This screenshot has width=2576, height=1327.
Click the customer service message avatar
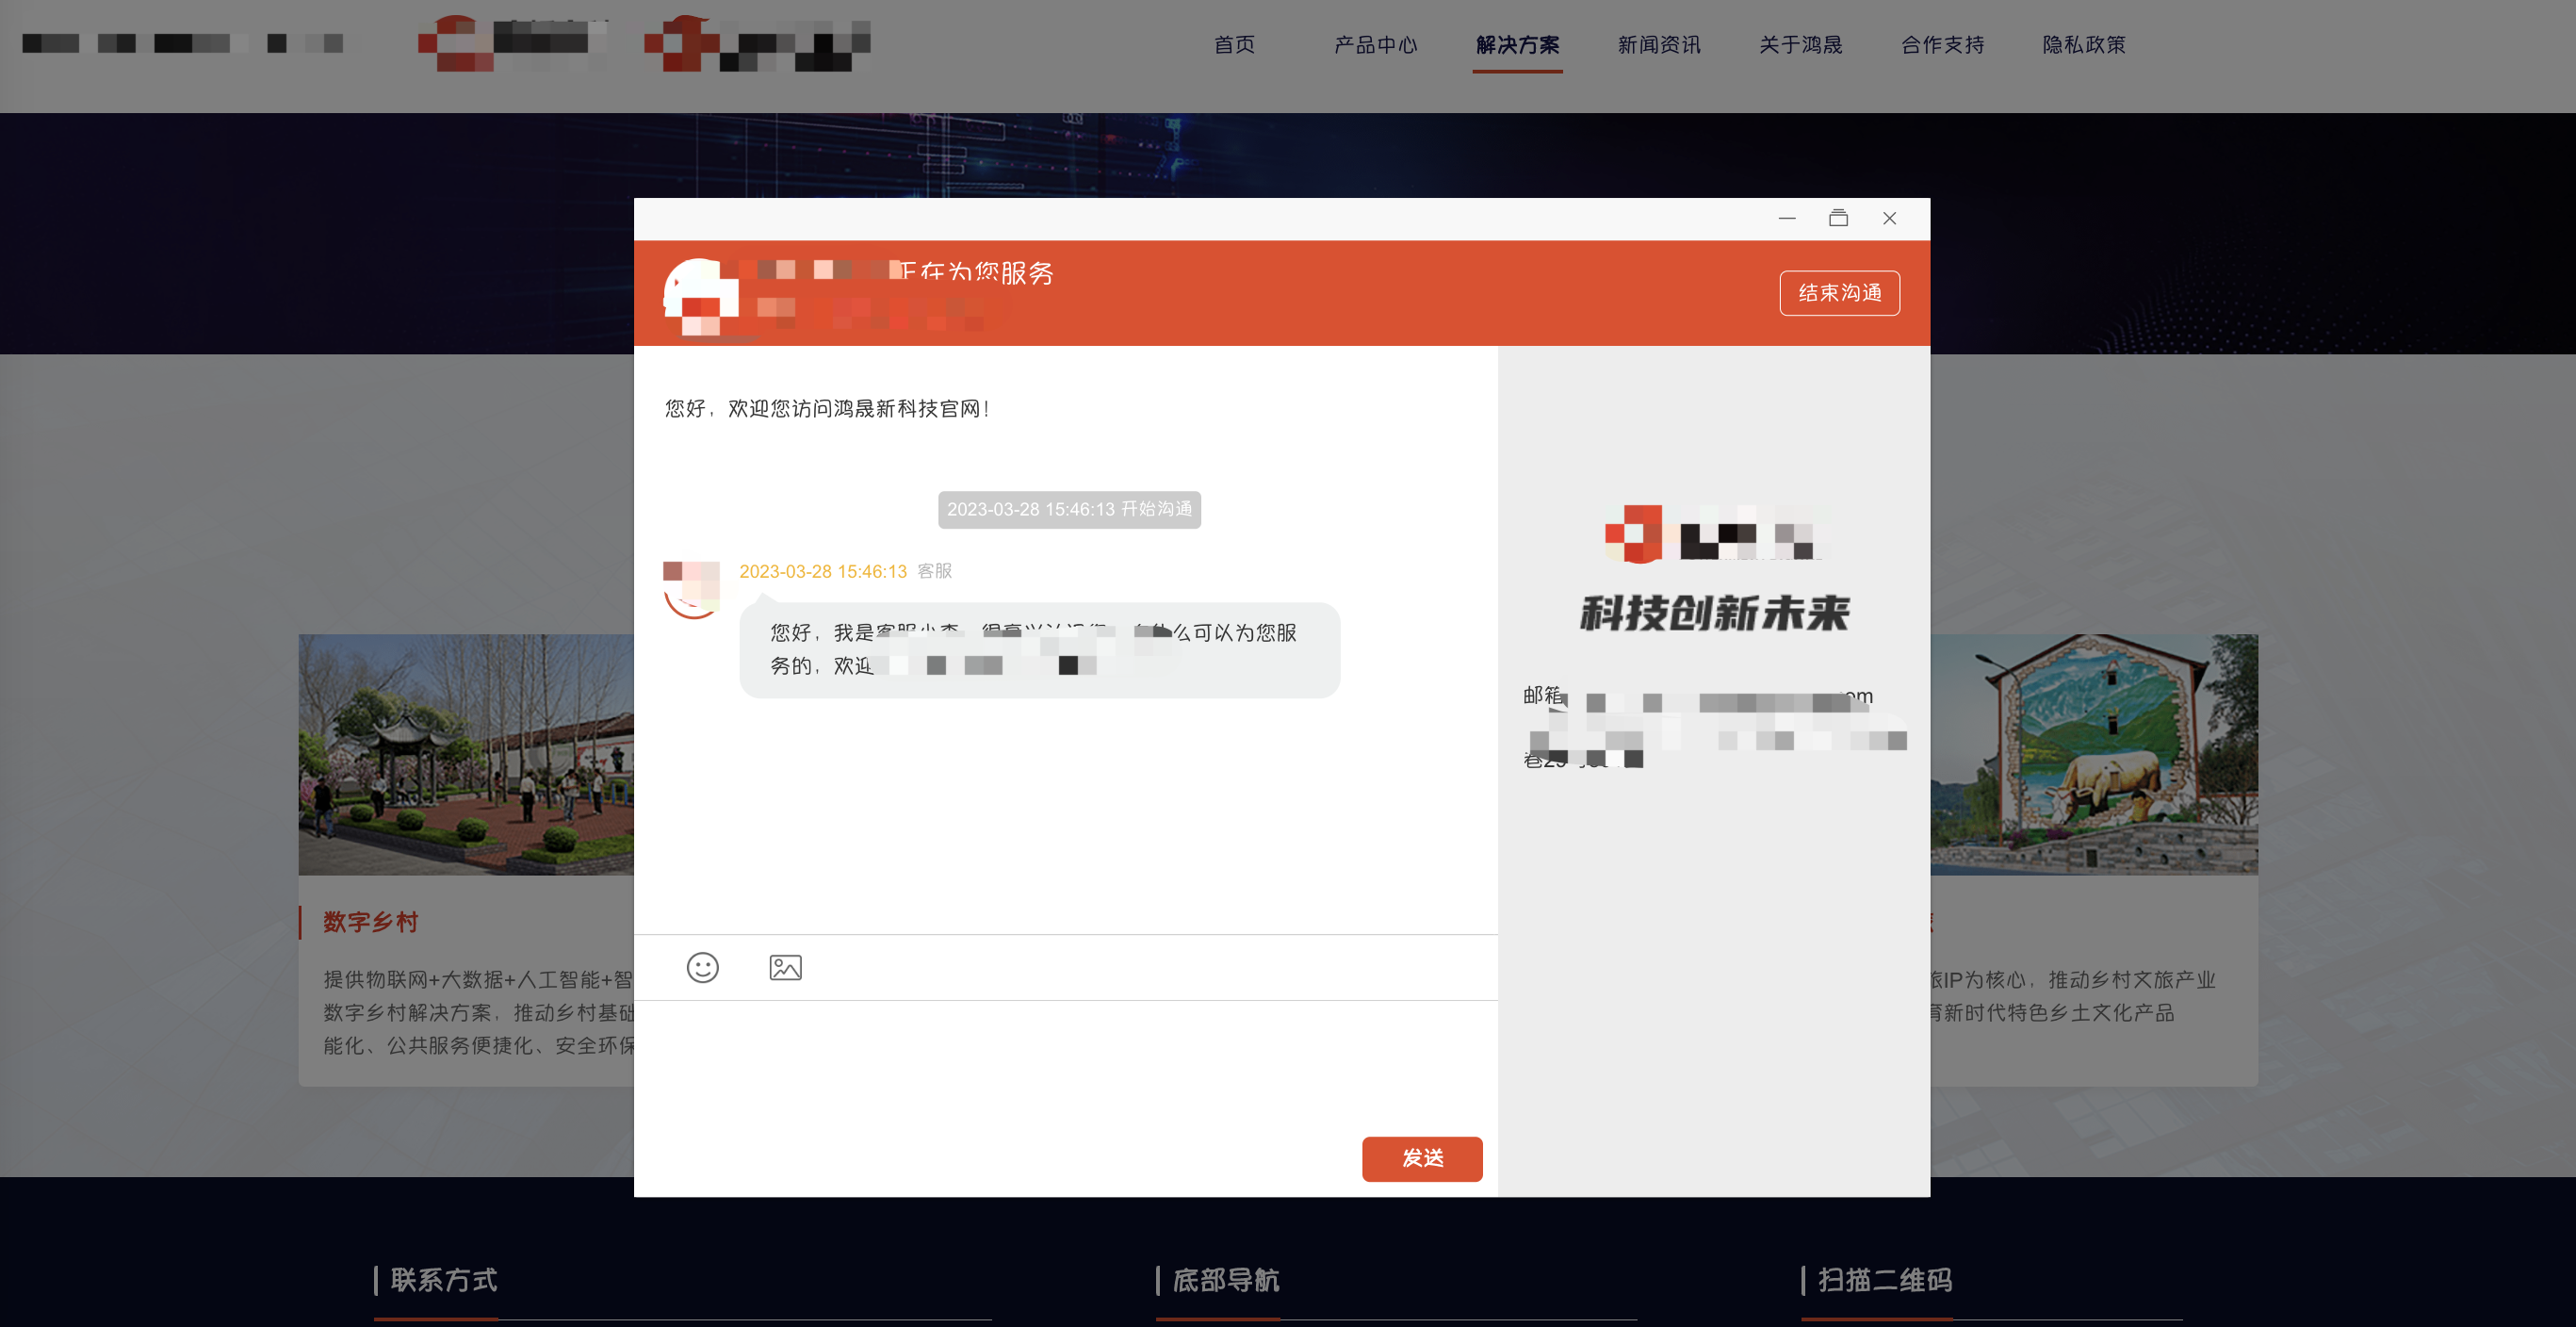tap(691, 589)
